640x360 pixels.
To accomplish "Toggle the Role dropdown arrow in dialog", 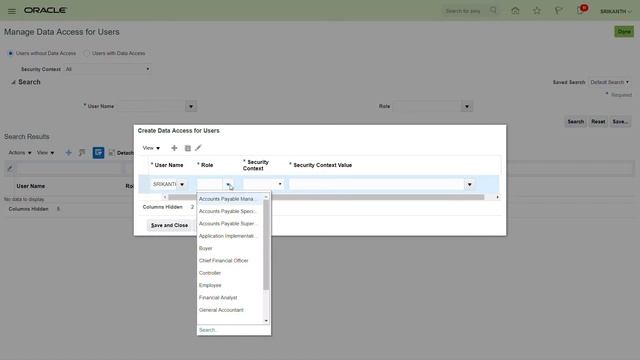I will tap(228, 184).
